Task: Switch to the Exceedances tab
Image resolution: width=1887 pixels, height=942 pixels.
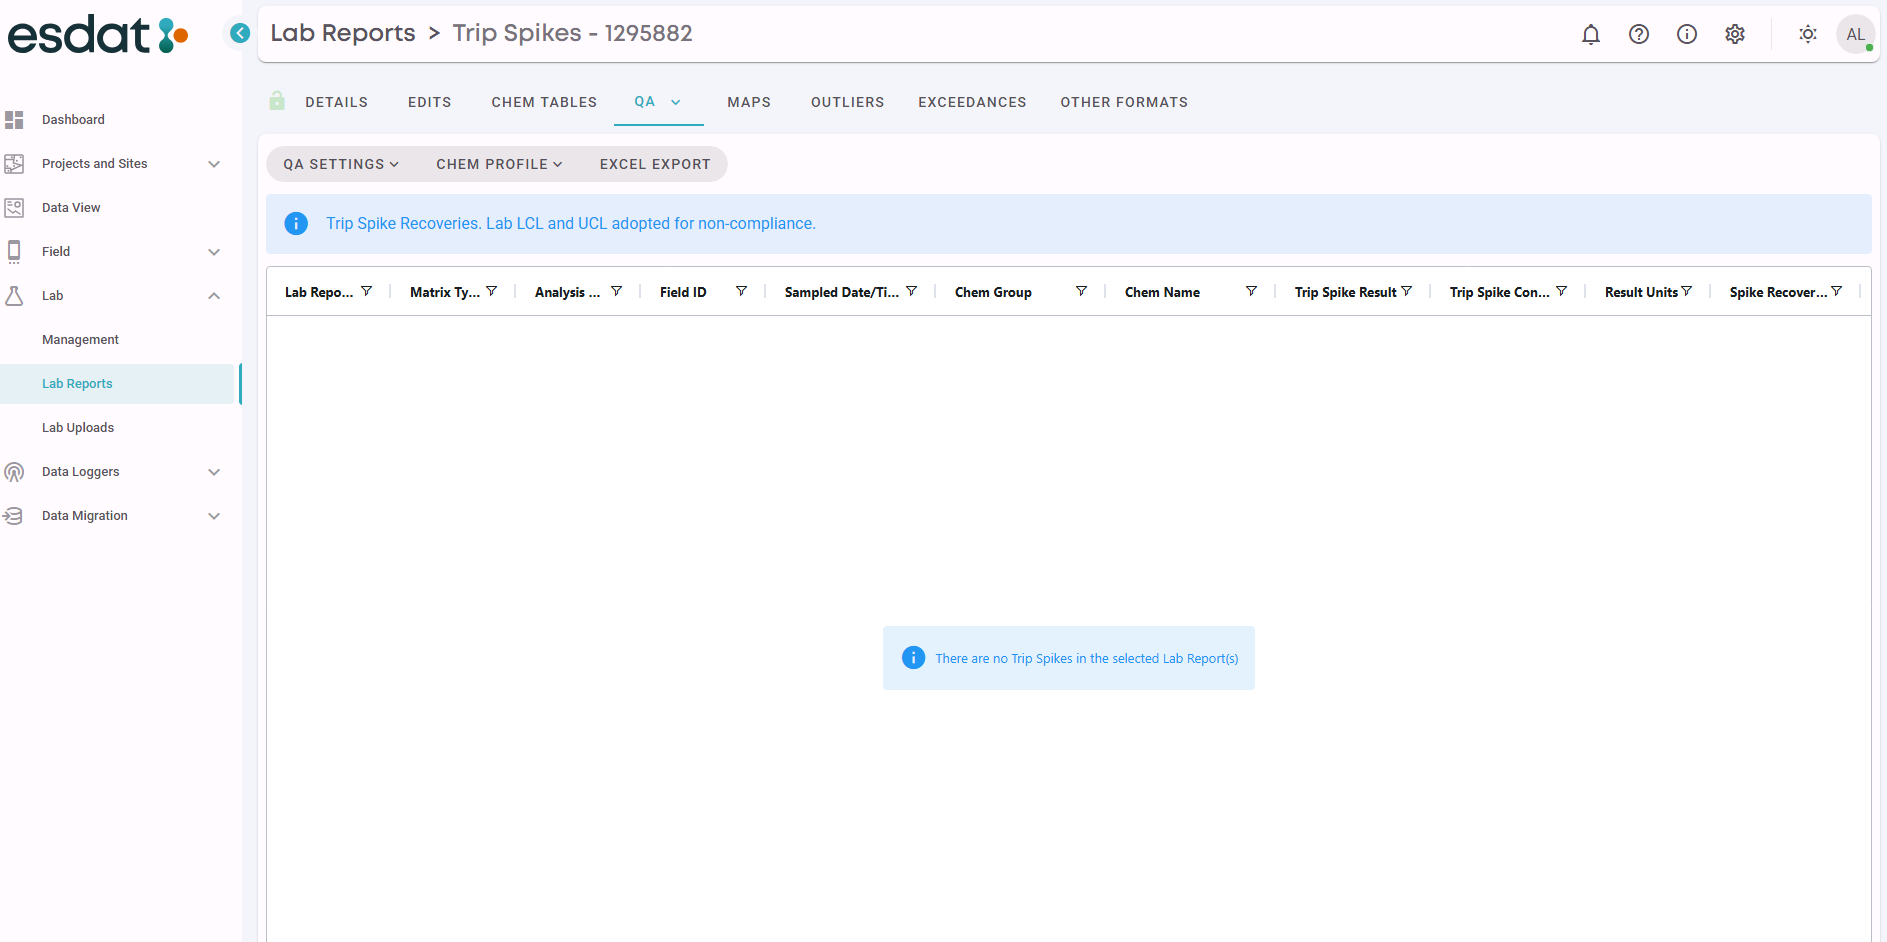Action: 971,102
